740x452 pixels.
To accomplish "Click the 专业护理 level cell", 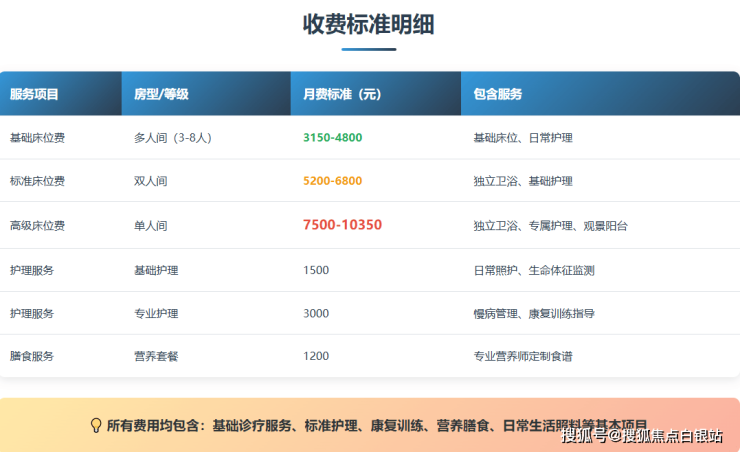I will coord(156,313).
